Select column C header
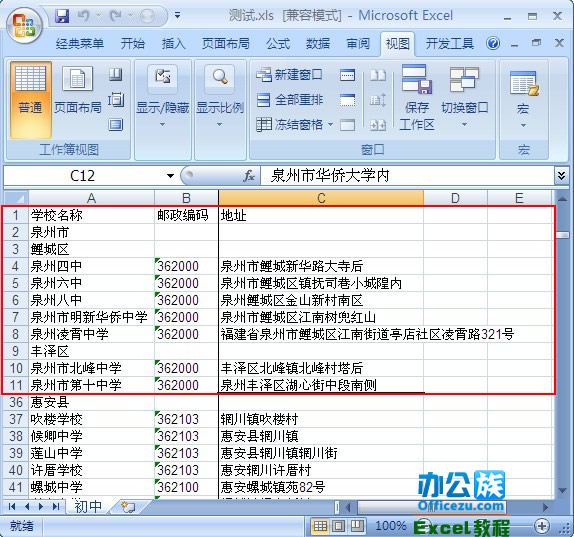Image resolution: width=574 pixels, height=537 pixels. 321,198
